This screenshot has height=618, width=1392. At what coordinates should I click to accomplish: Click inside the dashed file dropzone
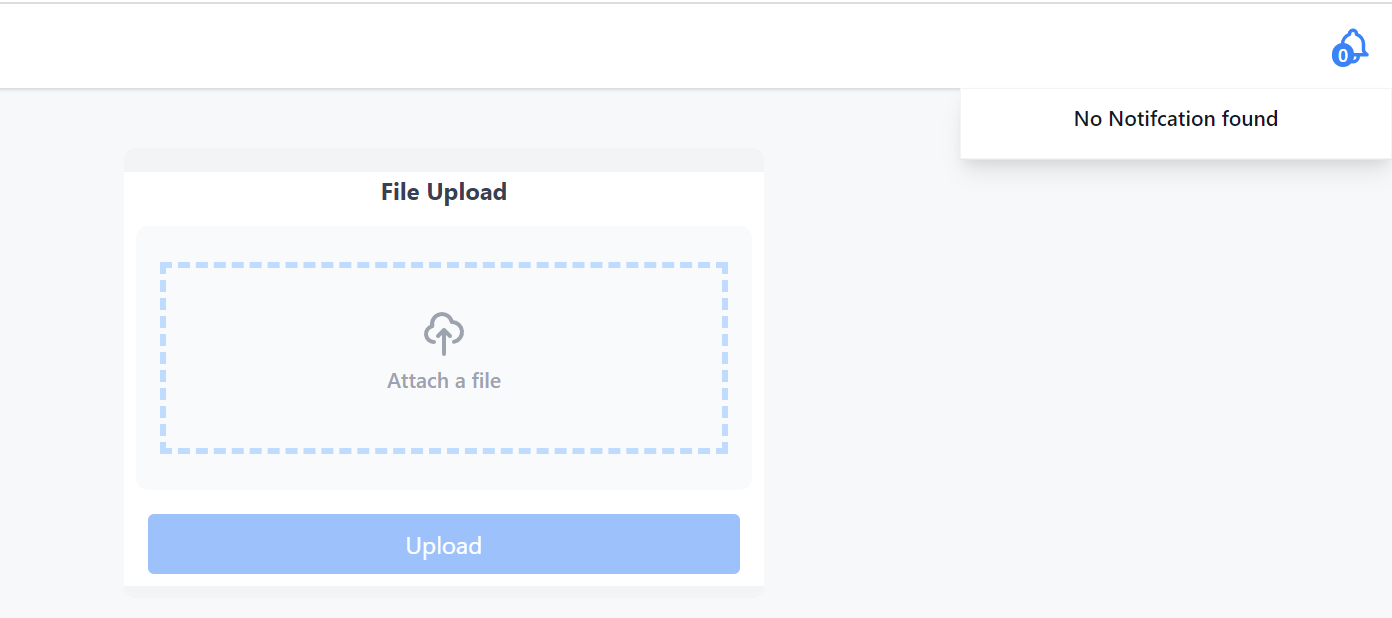pos(443,357)
